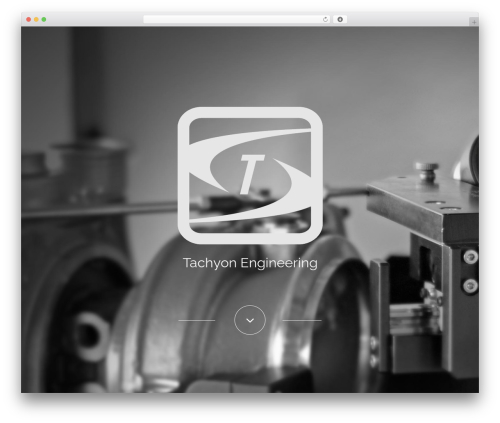Click the scroll-down chevron circle button
The width and height of the screenshot is (500, 423).
(250, 320)
